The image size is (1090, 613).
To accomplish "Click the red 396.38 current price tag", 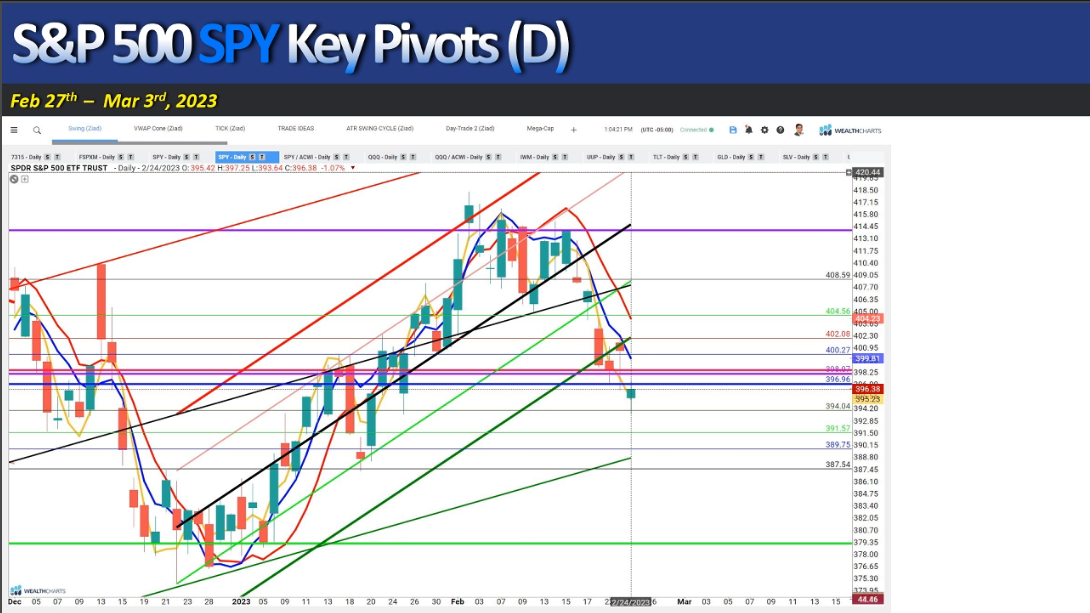I will point(868,389).
